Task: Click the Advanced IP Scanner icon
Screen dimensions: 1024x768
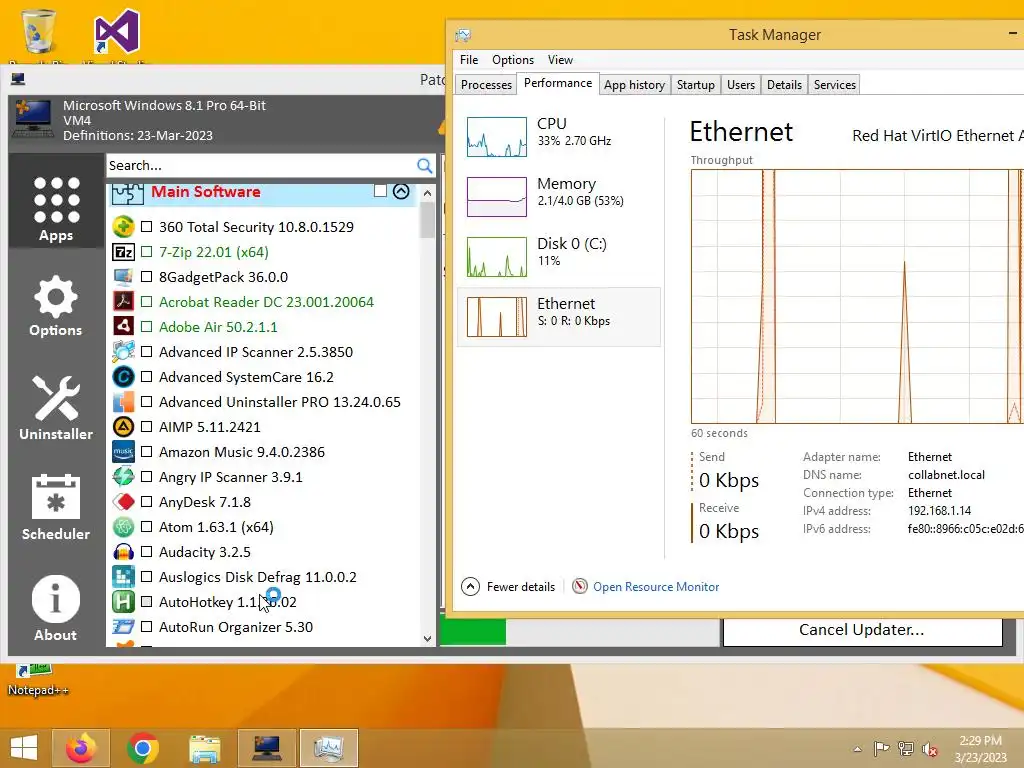Action: (123, 352)
